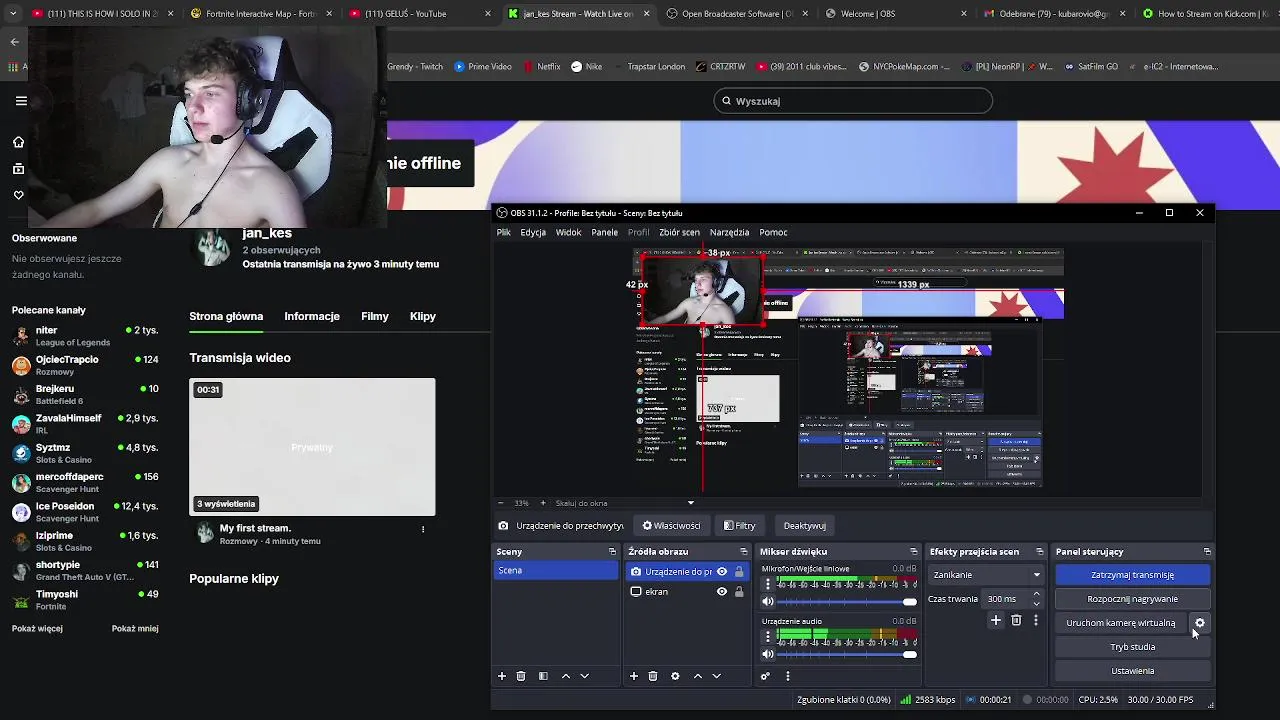Mute the Urządzenie audio channel
Image resolution: width=1280 pixels, height=720 pixels.
768,655
